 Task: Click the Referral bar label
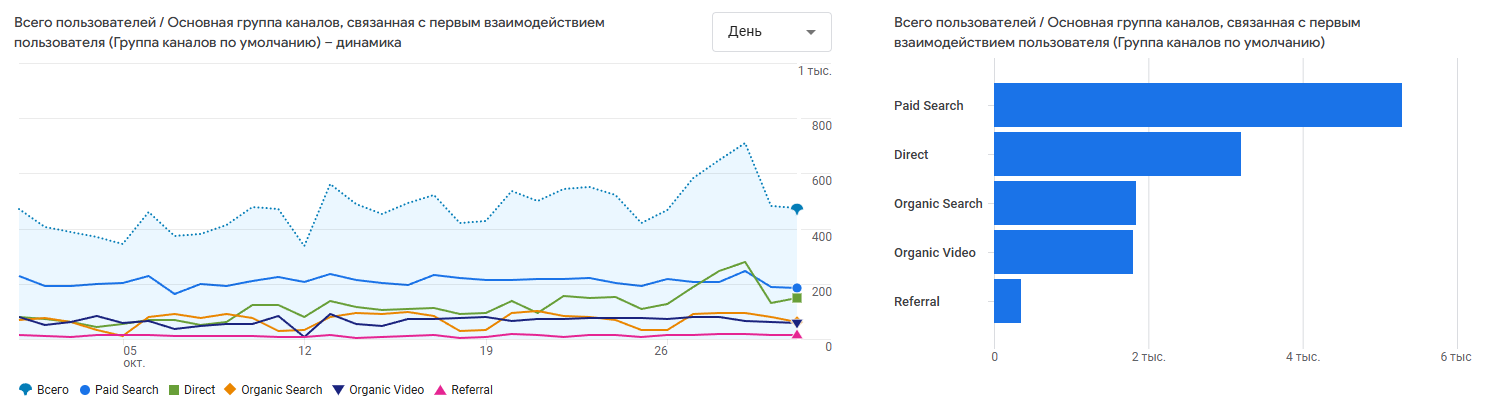click(917, 301)
